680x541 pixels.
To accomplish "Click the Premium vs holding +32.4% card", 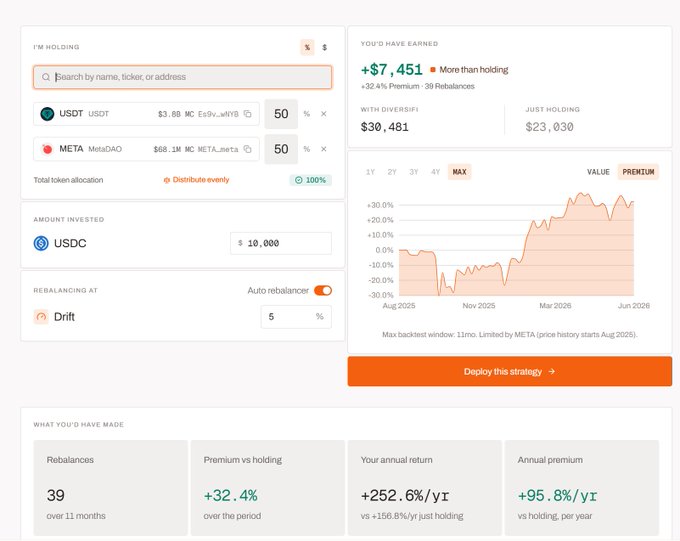I will 268,488.
